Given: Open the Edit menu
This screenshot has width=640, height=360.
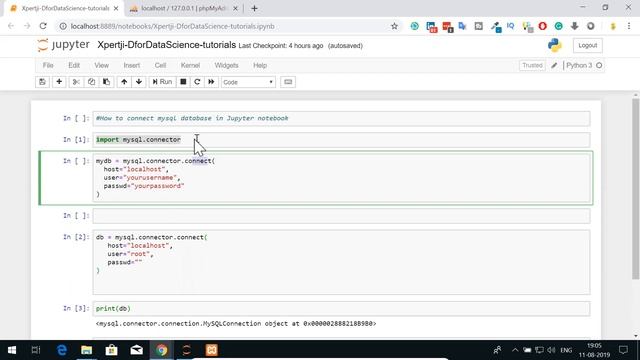Looking at the screenshot, I should (x=74, y=65).
